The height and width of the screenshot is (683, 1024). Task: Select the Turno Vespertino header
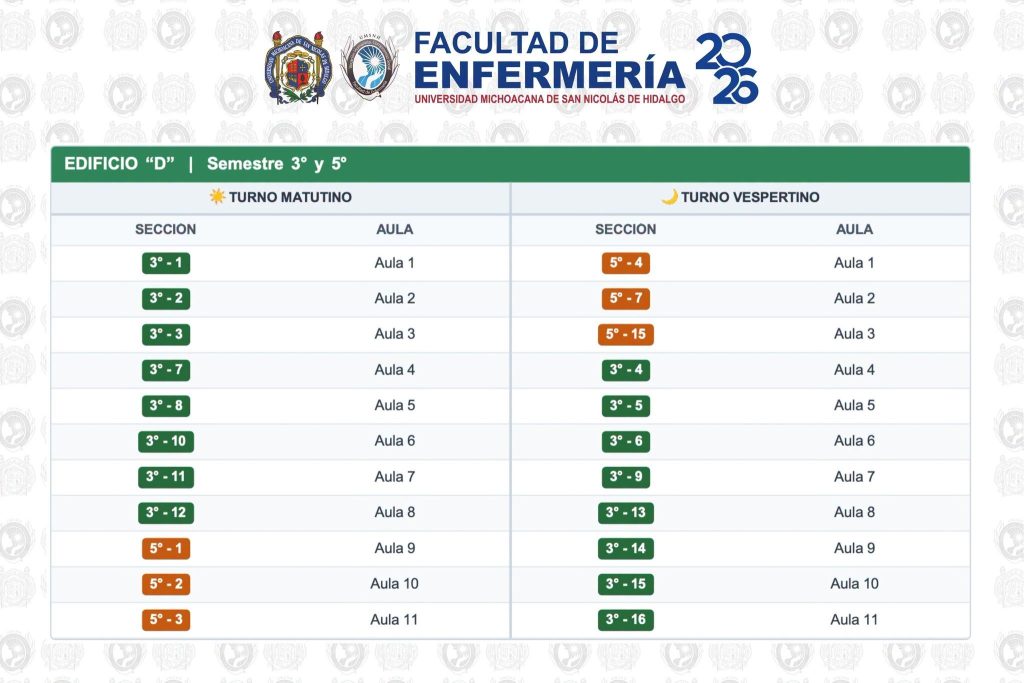741,197
